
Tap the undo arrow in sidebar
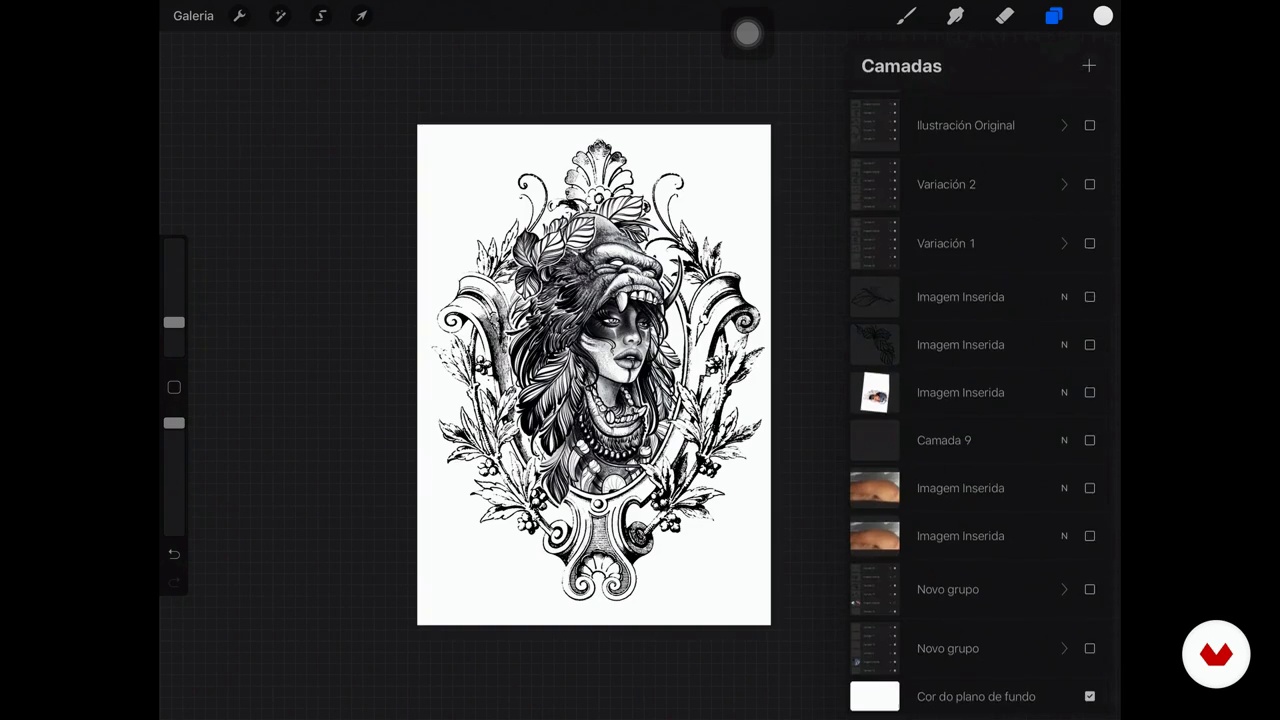tap(174, 554)
